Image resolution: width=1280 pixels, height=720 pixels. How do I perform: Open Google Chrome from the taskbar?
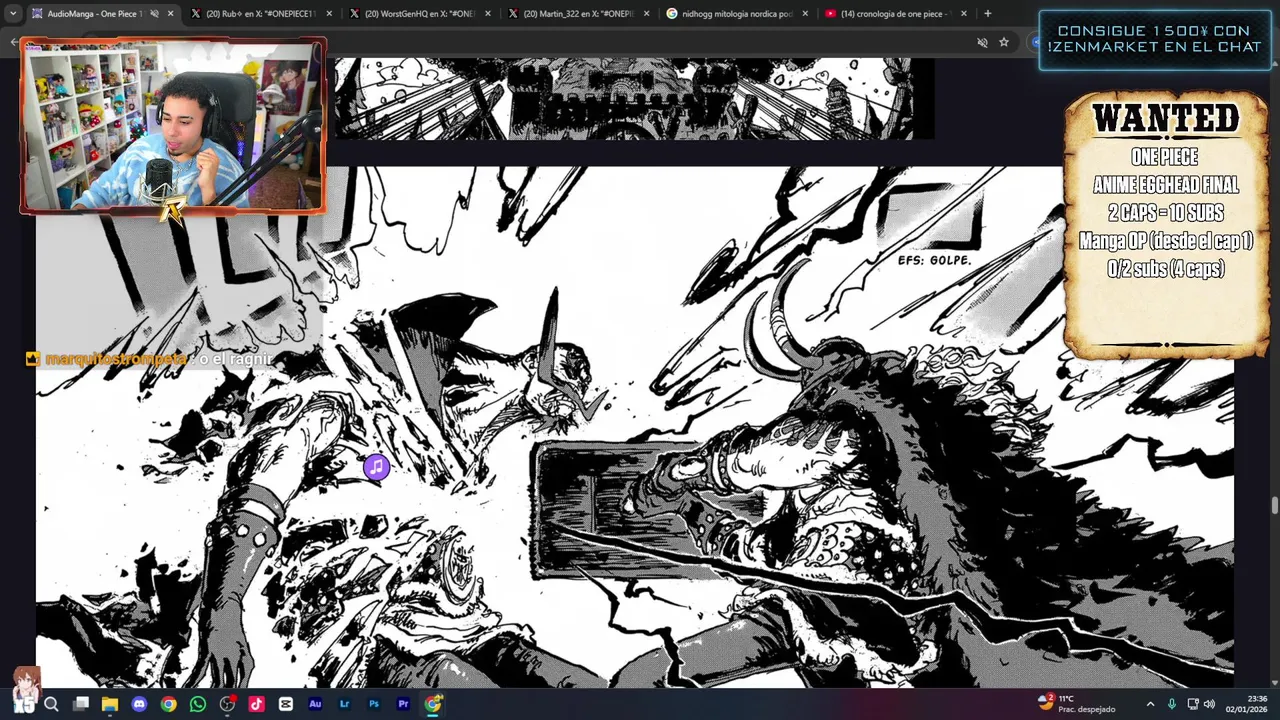click(x=169, y=704)
